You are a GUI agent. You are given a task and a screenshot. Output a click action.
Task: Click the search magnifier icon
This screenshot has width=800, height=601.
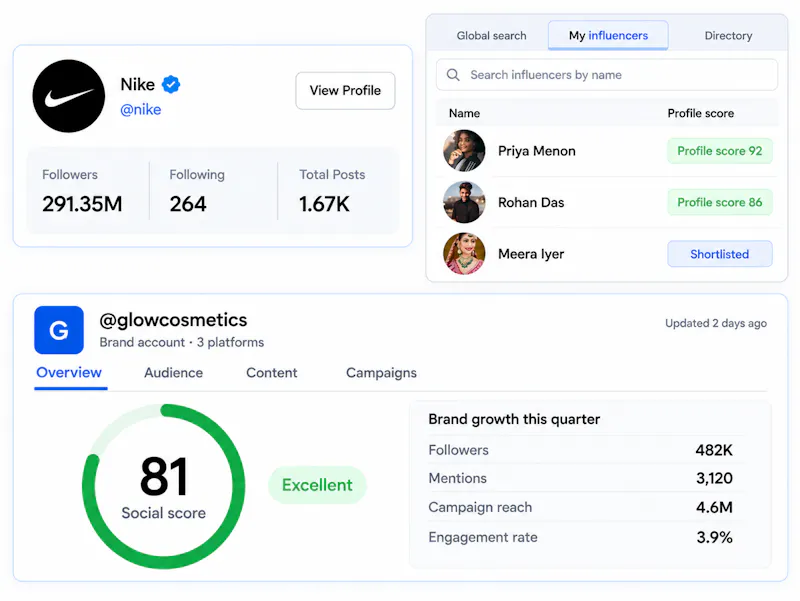pyautogui.click(x=453, y=75)
